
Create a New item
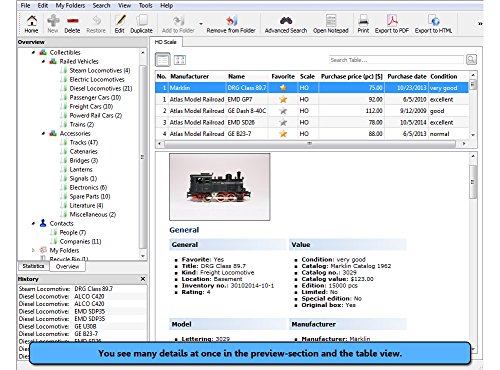point(53,24)
